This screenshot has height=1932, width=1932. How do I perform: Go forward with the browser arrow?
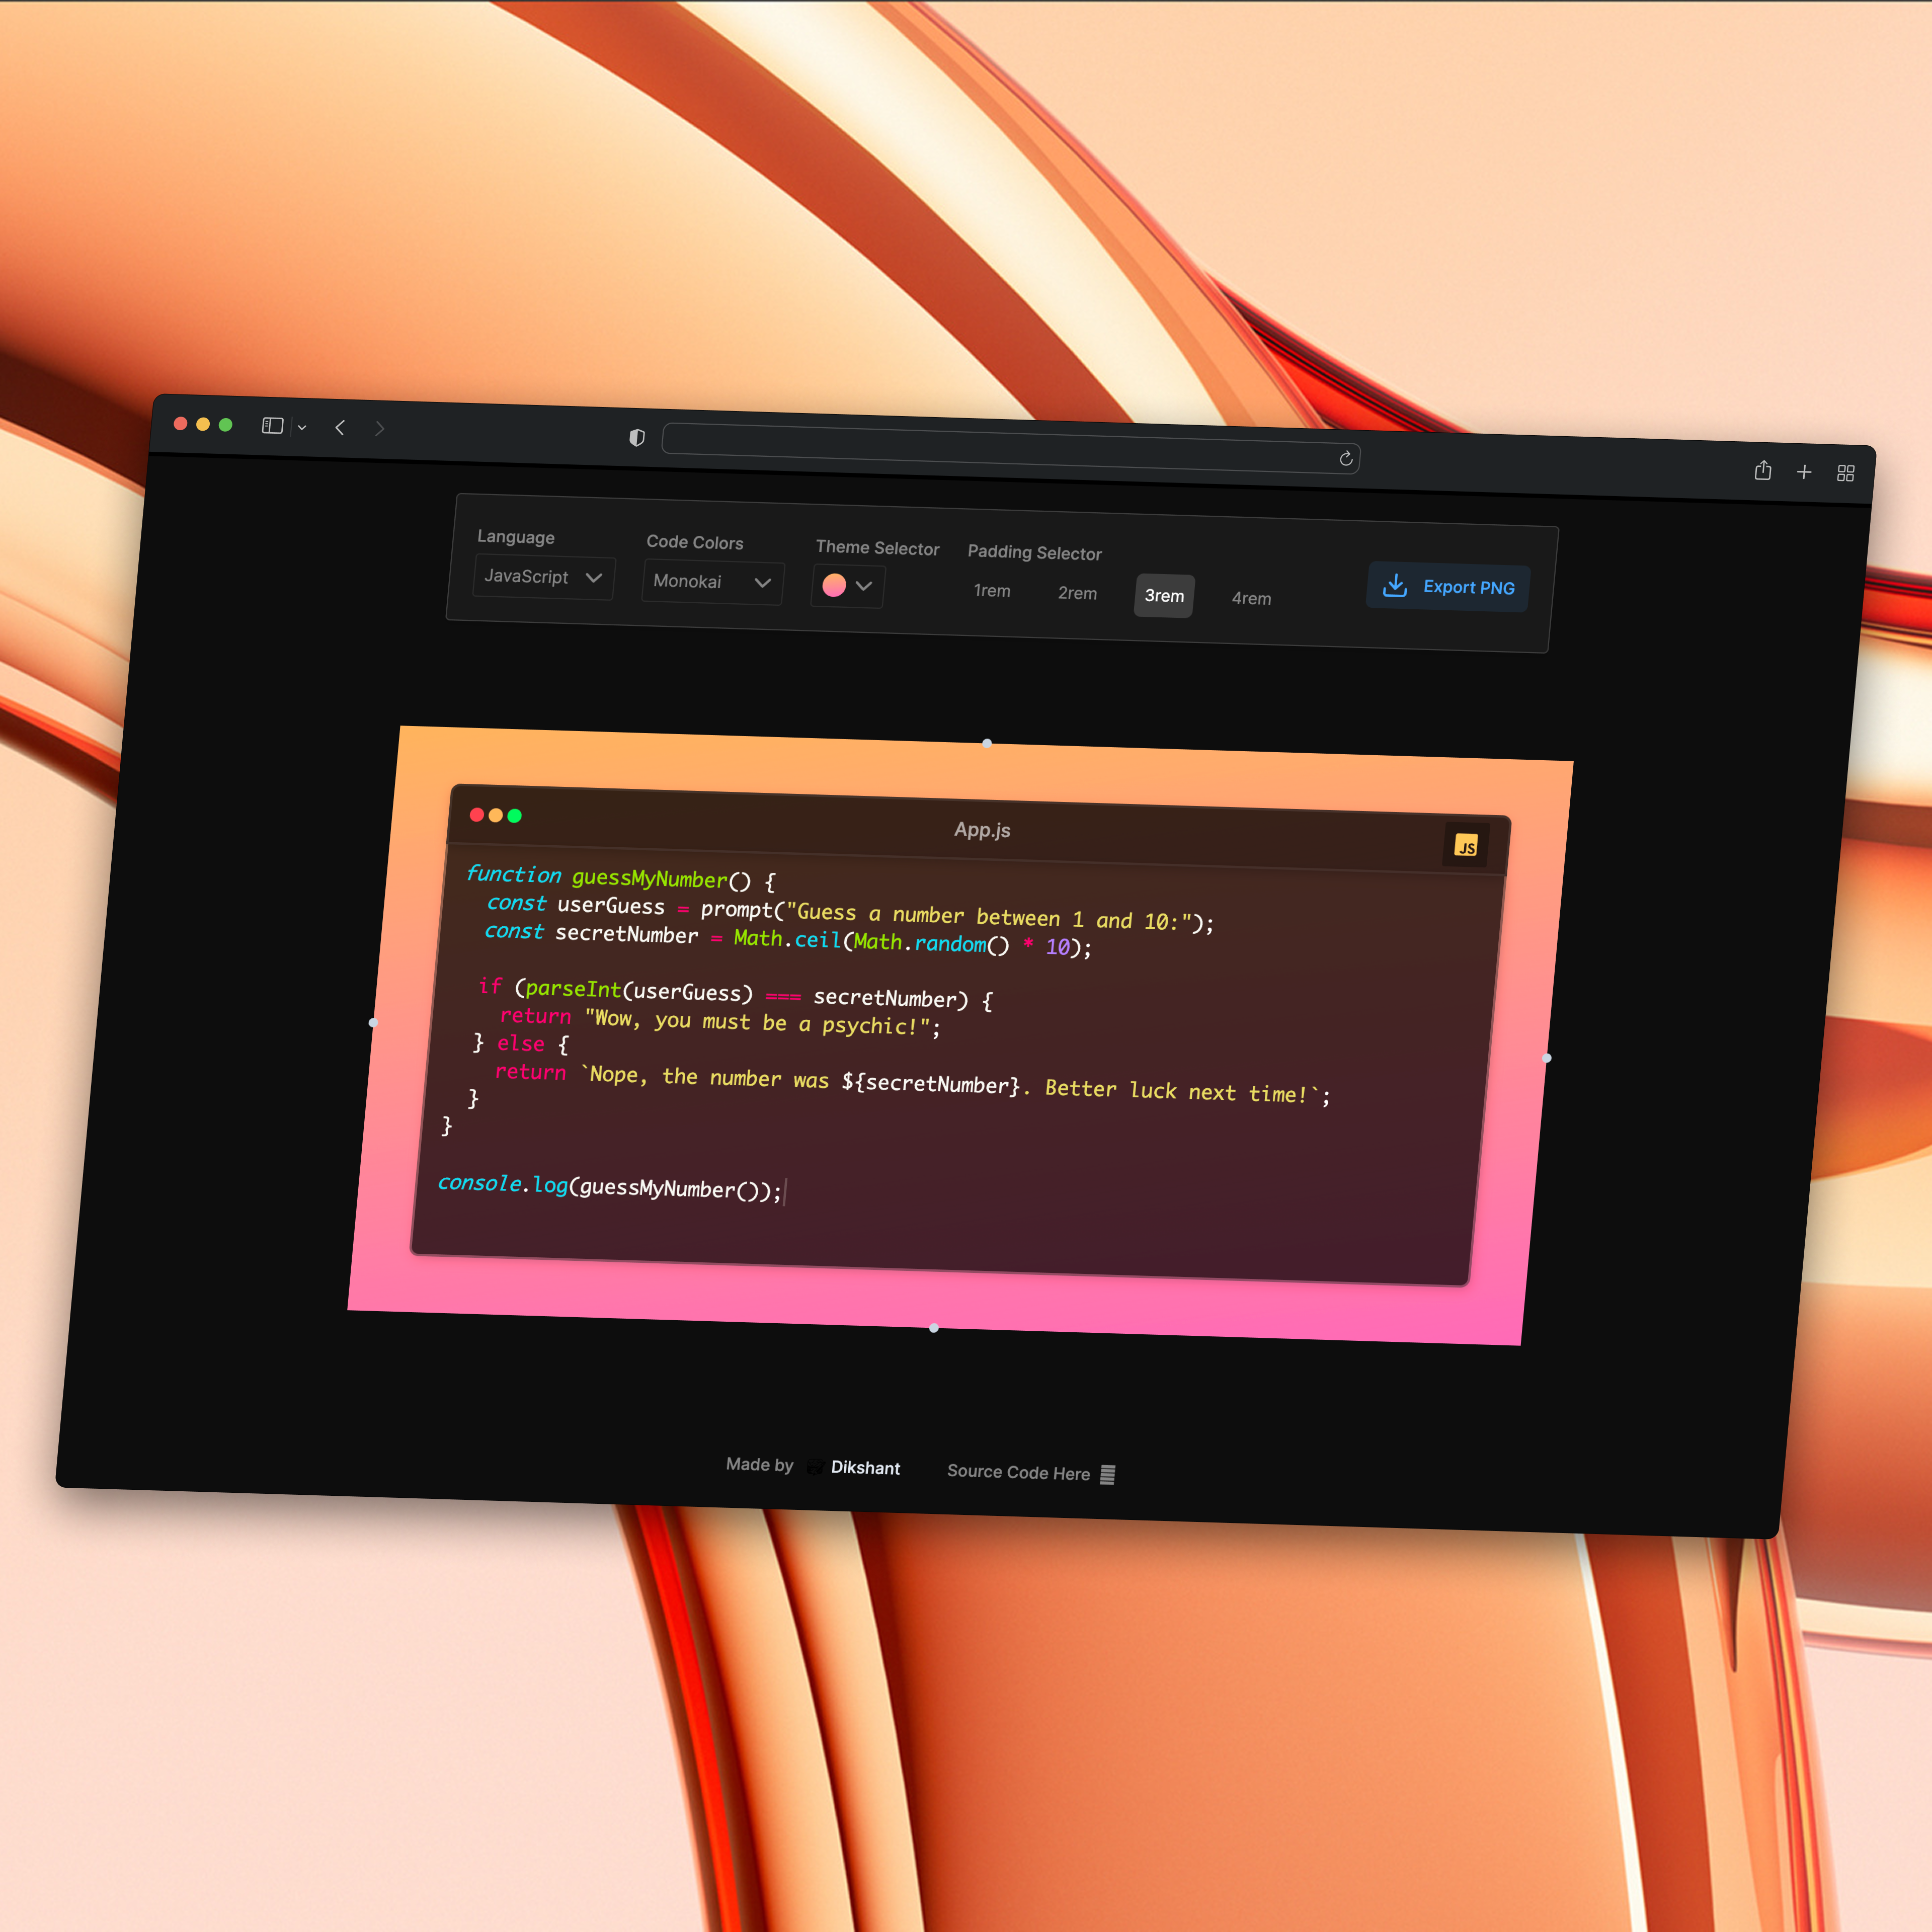(379, 429)
